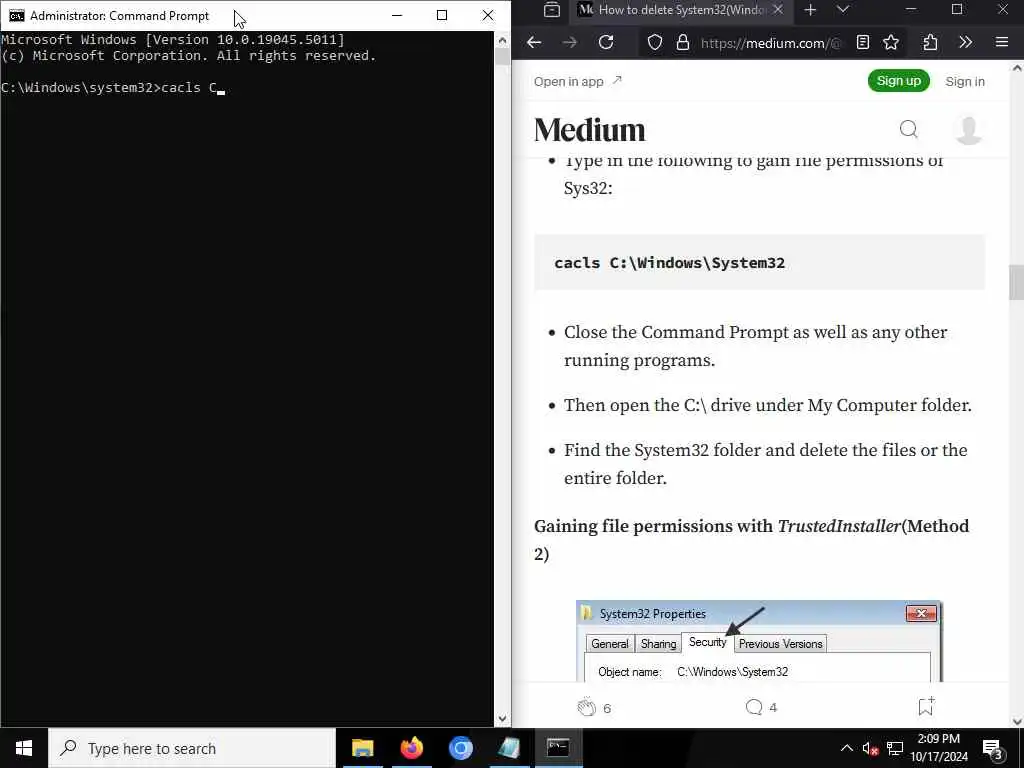Screen dimensions: 1024x768
Task: Go back in the Firefox browser
Action: pyautogui.click(x=534, y=42)
